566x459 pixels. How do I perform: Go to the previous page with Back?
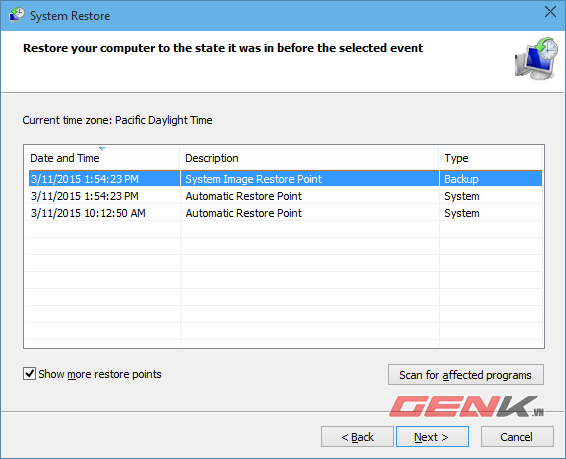(x=357, y=437)
